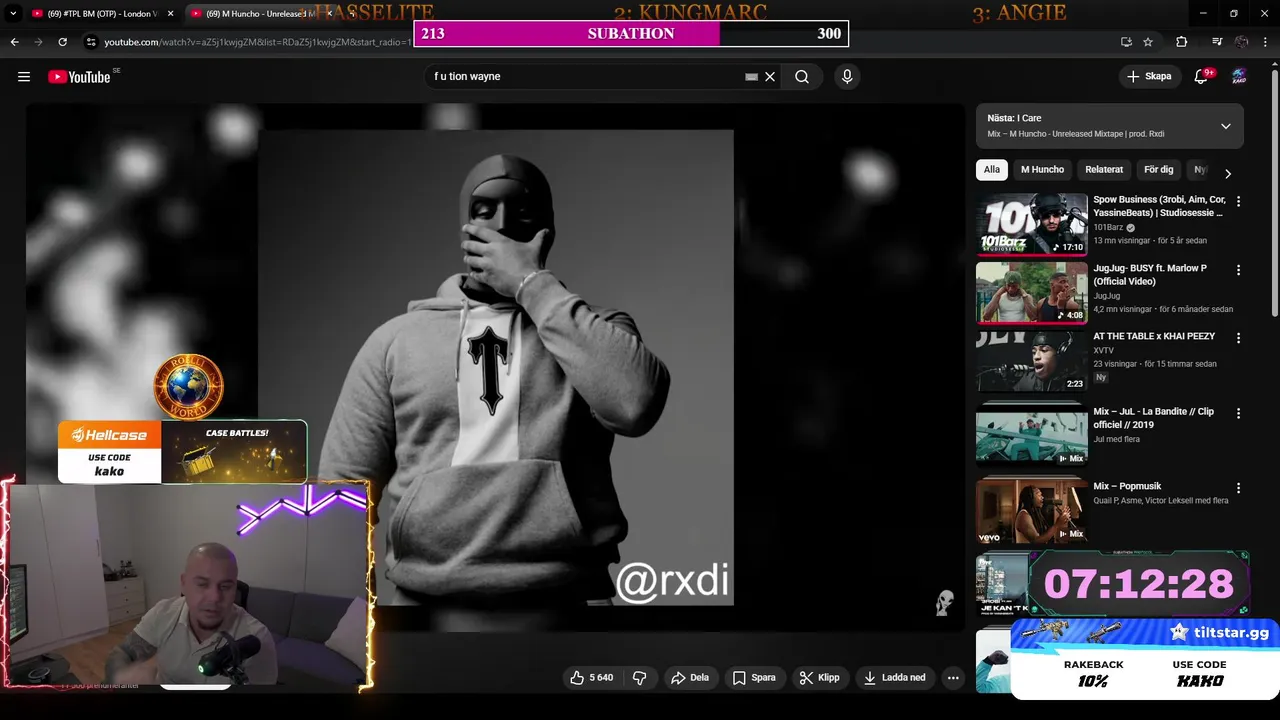Select the Alla filter chip

tap(991, 170)
